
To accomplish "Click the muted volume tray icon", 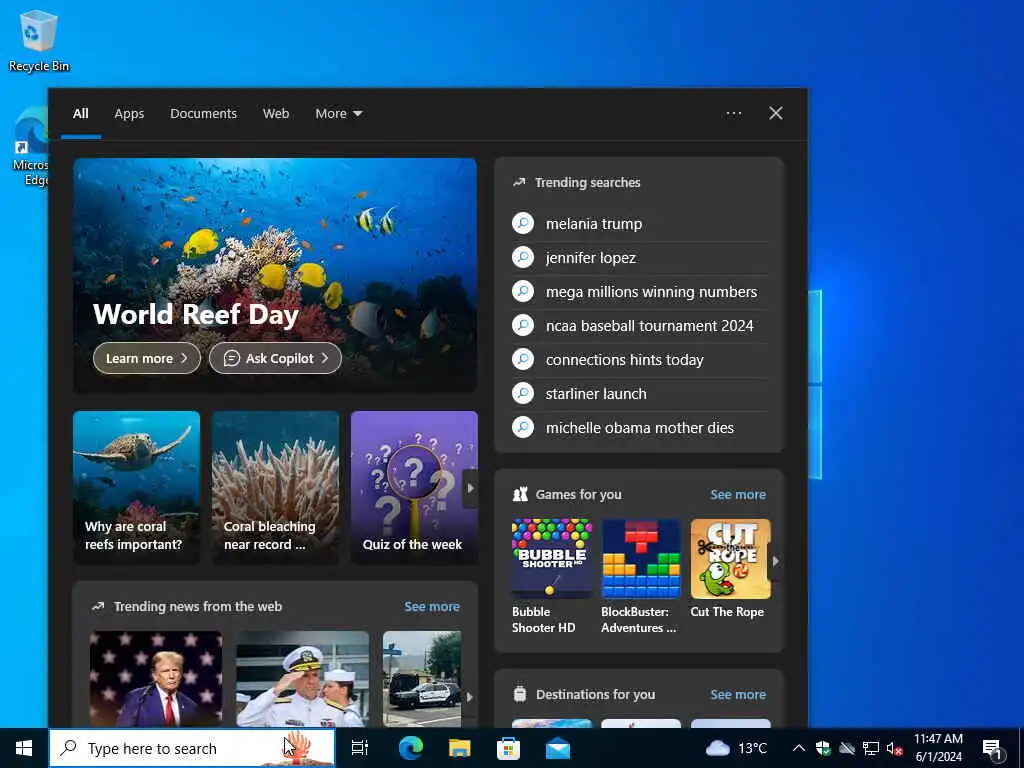I will tap(894, 748).
